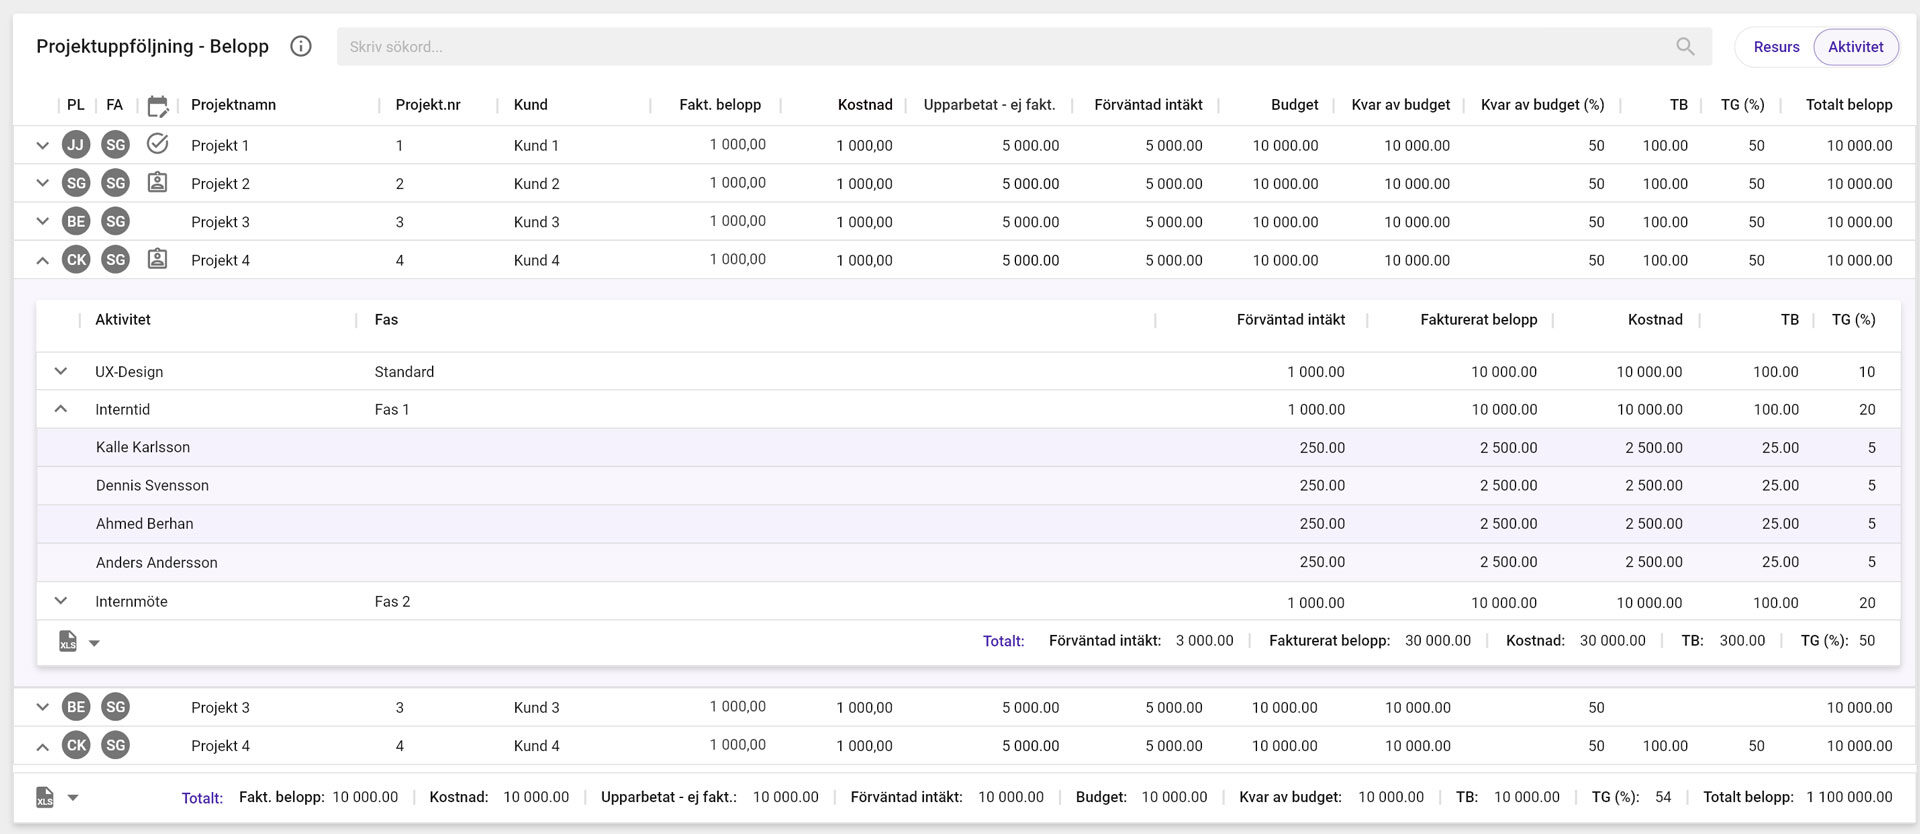Switch to Resurs view
This screenshot has width=1920, height=834.
[x=1776, y=47]
